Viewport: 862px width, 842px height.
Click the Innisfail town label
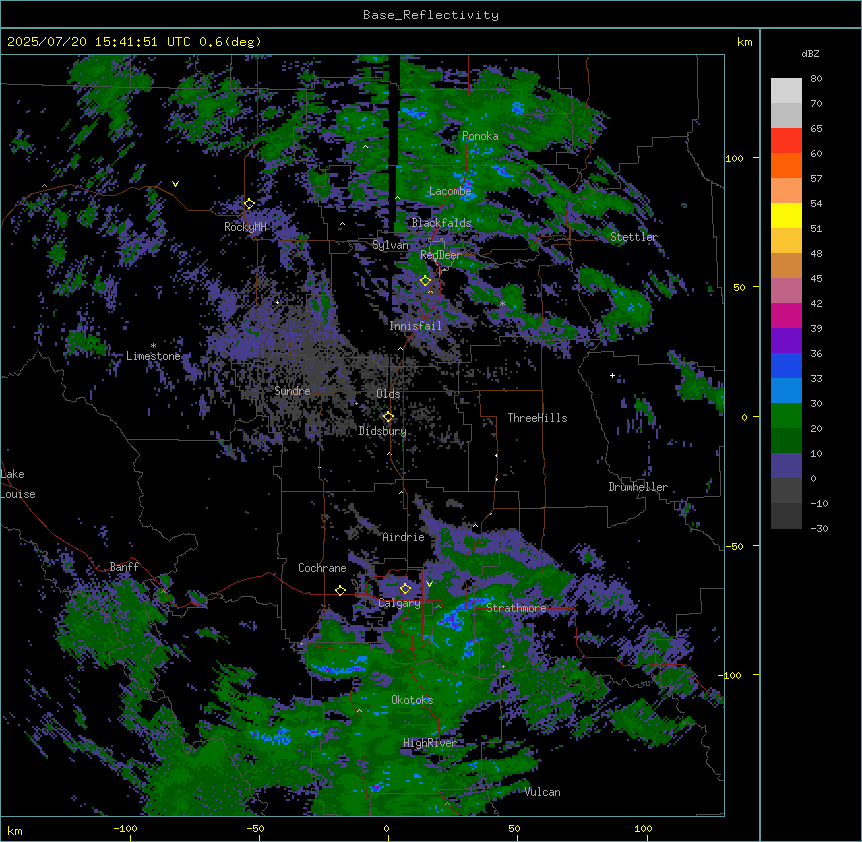point(415,326)
